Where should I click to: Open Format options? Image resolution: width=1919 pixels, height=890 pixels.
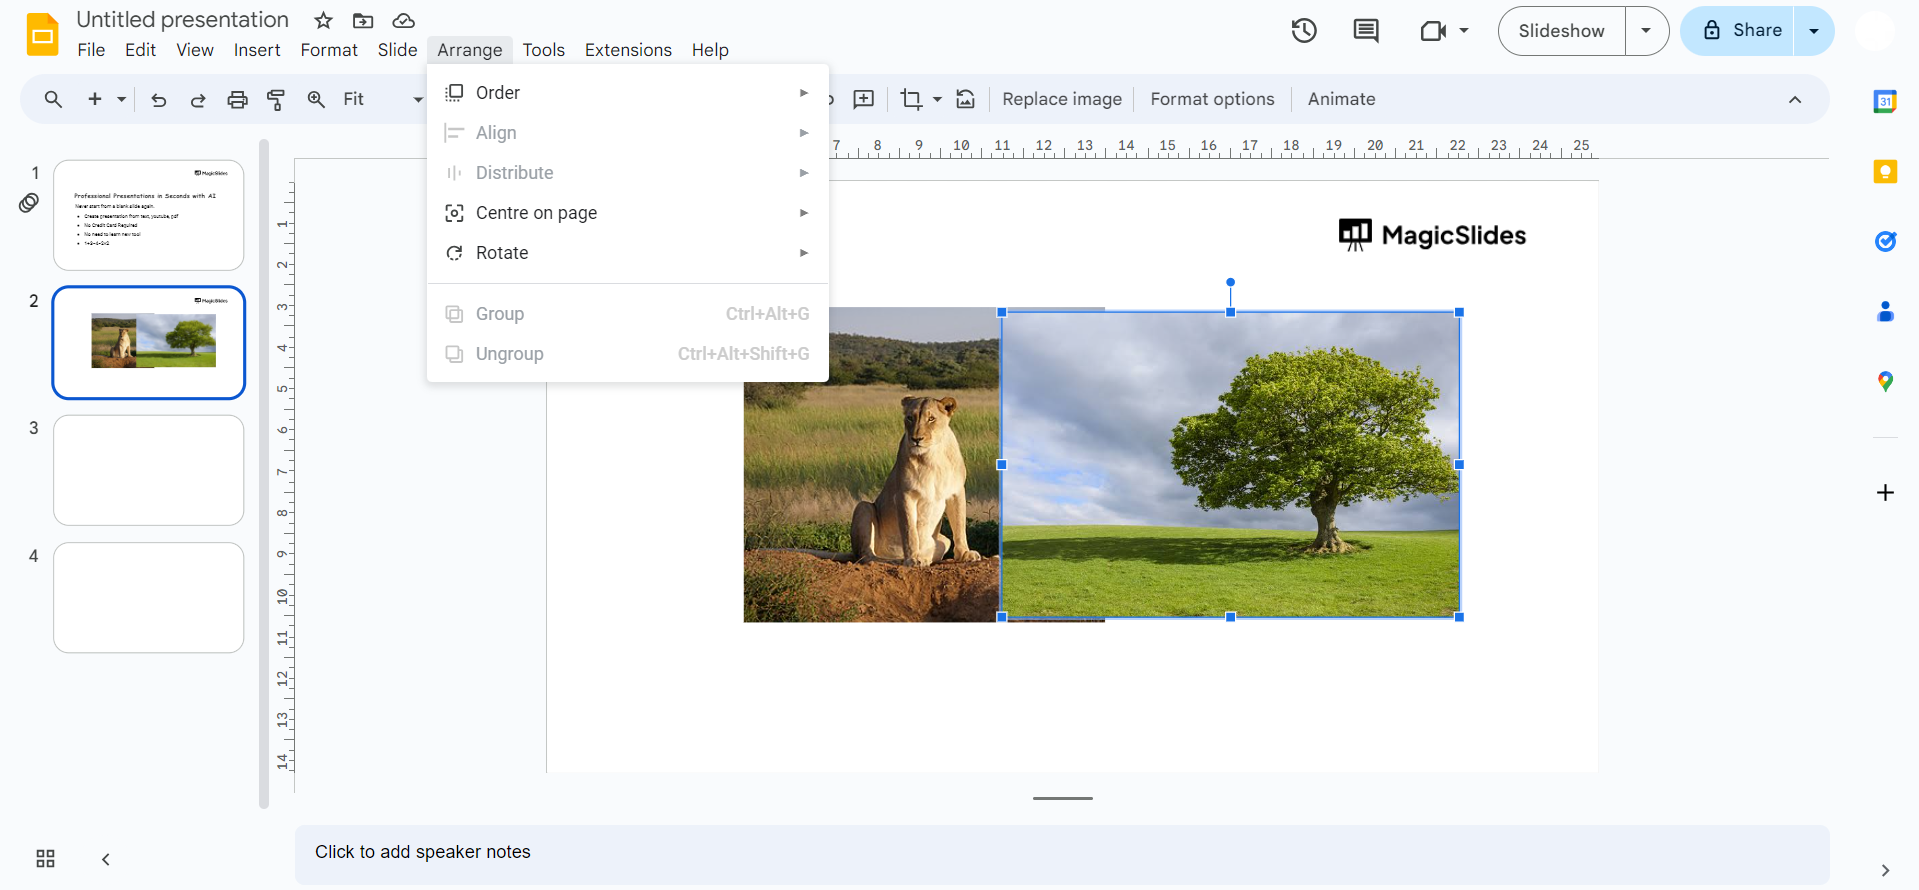click(1212, 99)
